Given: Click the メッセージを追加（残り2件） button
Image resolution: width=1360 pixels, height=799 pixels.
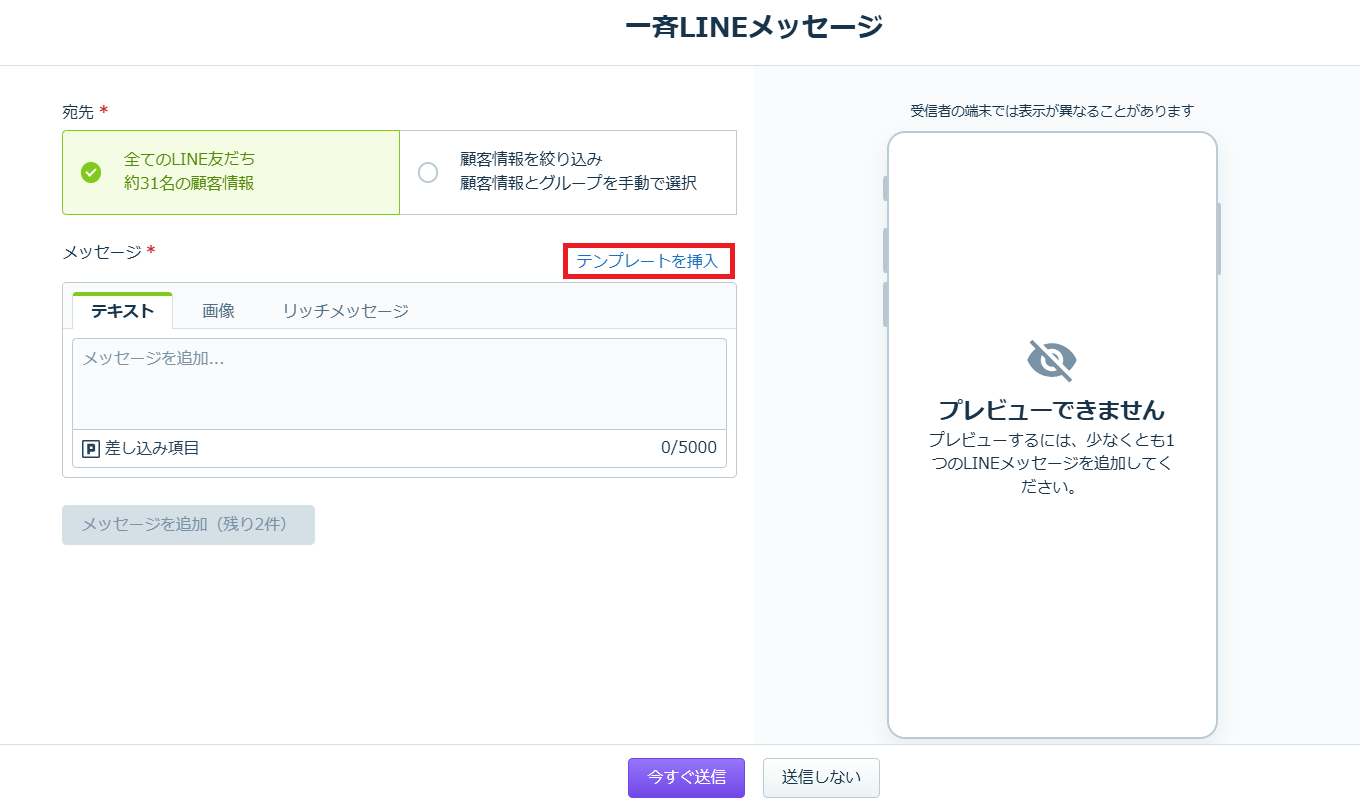Looking at the screenshot, I should click(x=188, y=525).
